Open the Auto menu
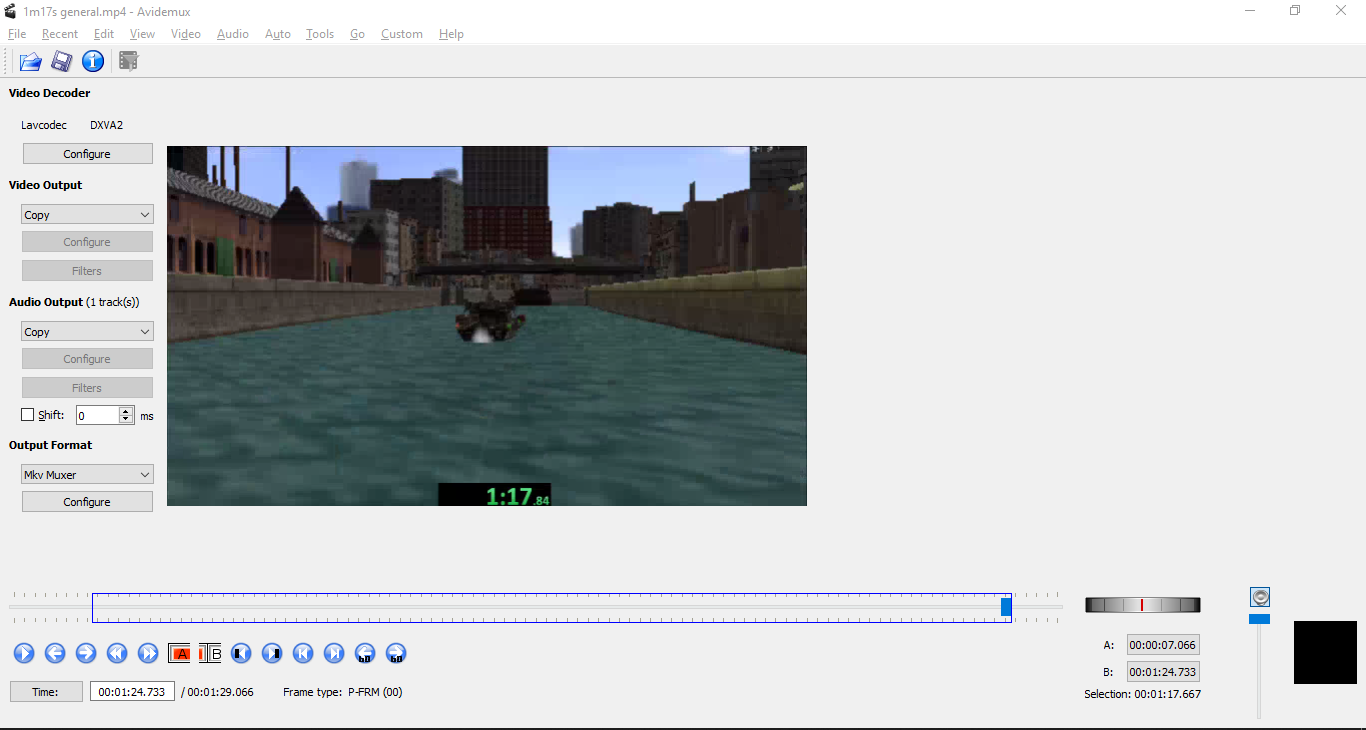Screen dimensions: 1366x730 [278, 34]
